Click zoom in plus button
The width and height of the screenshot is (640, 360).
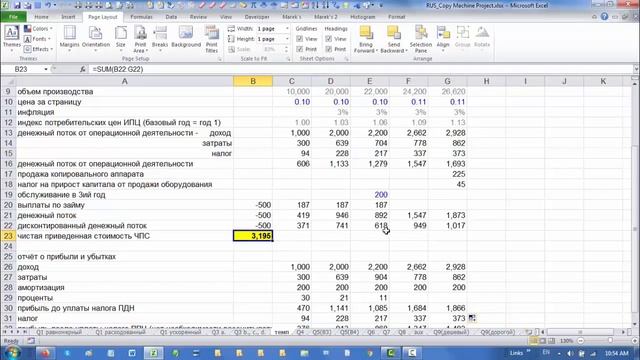point(635,340)
